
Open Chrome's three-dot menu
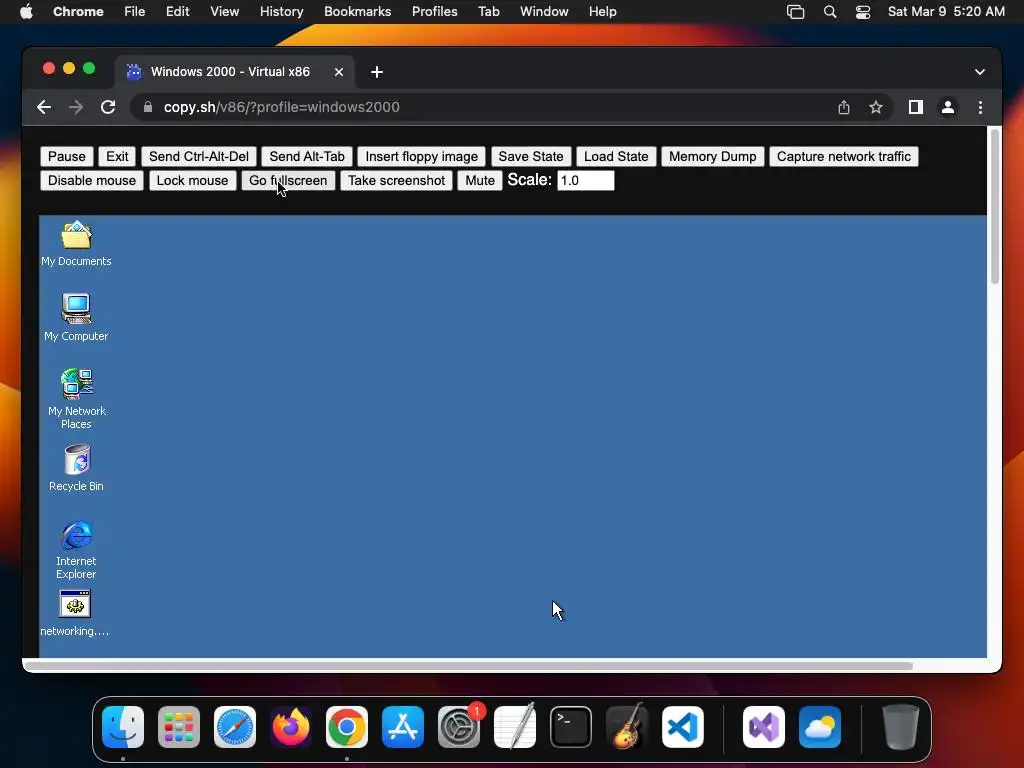click(980, 107)
